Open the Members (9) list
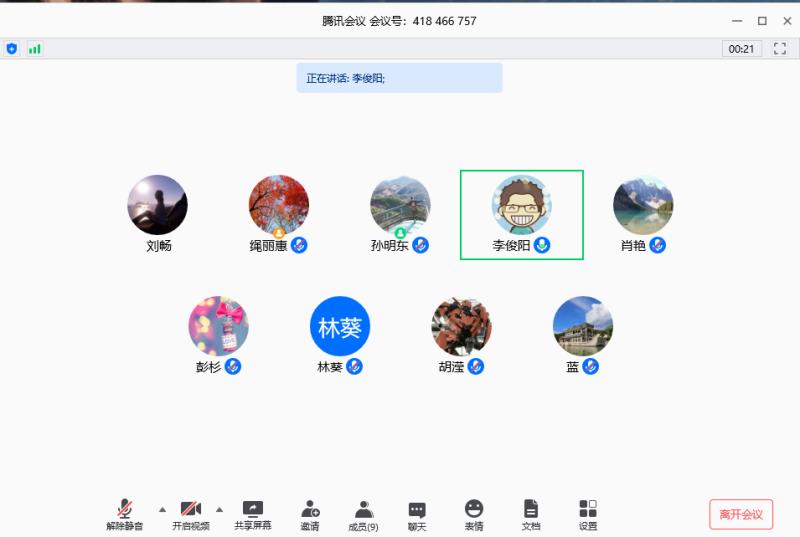 363,514
